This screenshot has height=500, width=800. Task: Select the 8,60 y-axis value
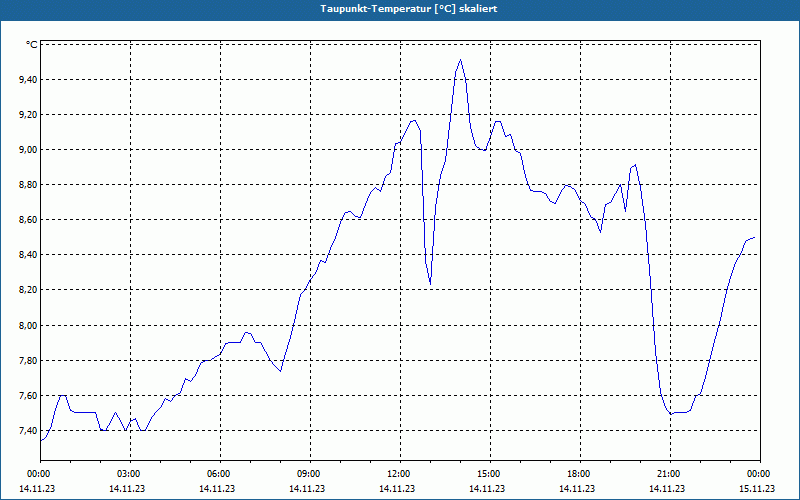[x=29, y=220]
